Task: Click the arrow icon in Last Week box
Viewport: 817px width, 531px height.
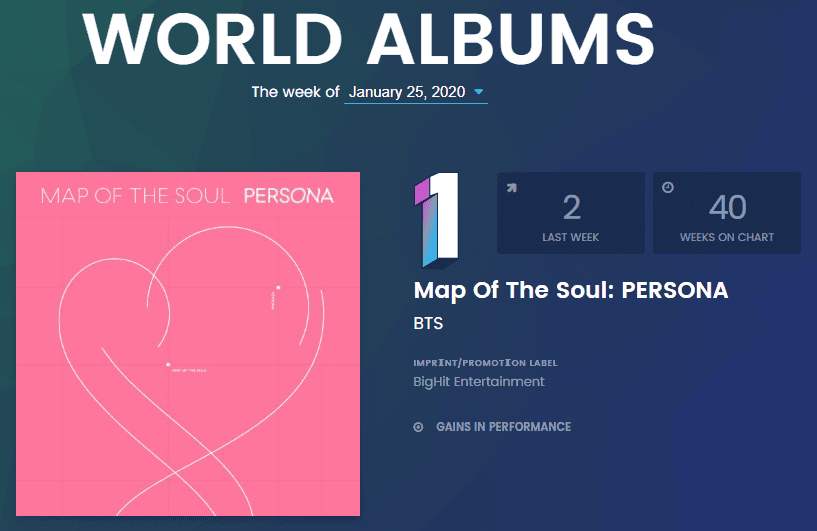Action: click(511, 186)
